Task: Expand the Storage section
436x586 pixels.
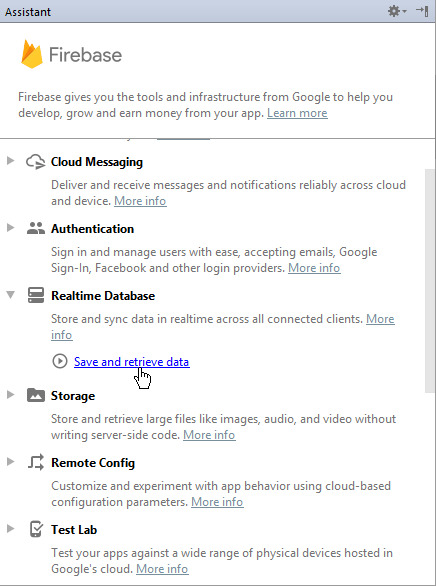Action: coord(10,395)
